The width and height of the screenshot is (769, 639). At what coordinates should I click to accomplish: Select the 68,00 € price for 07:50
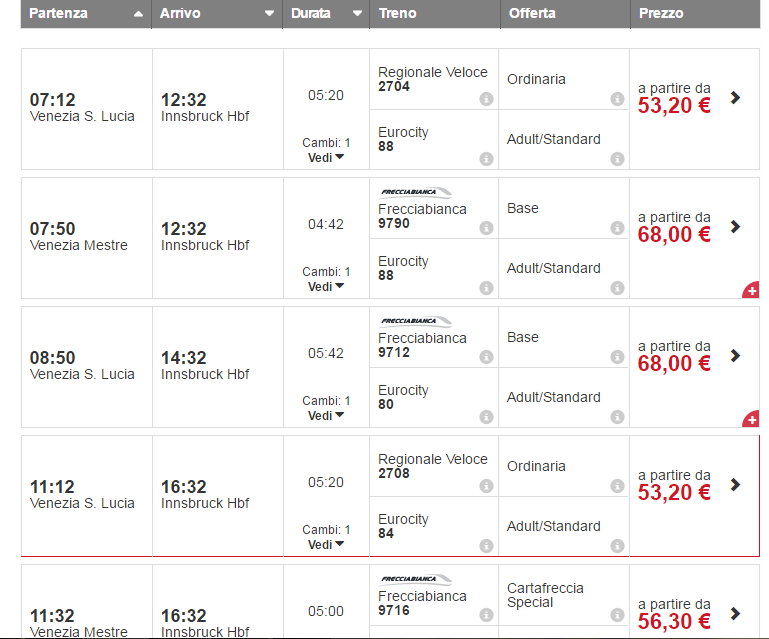(x=674, y=234)
